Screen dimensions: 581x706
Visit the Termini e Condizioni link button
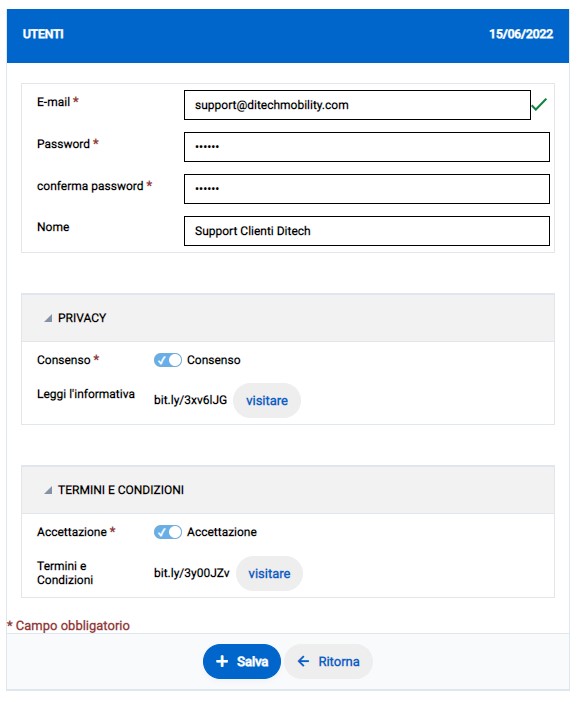[x=269, y=573]
